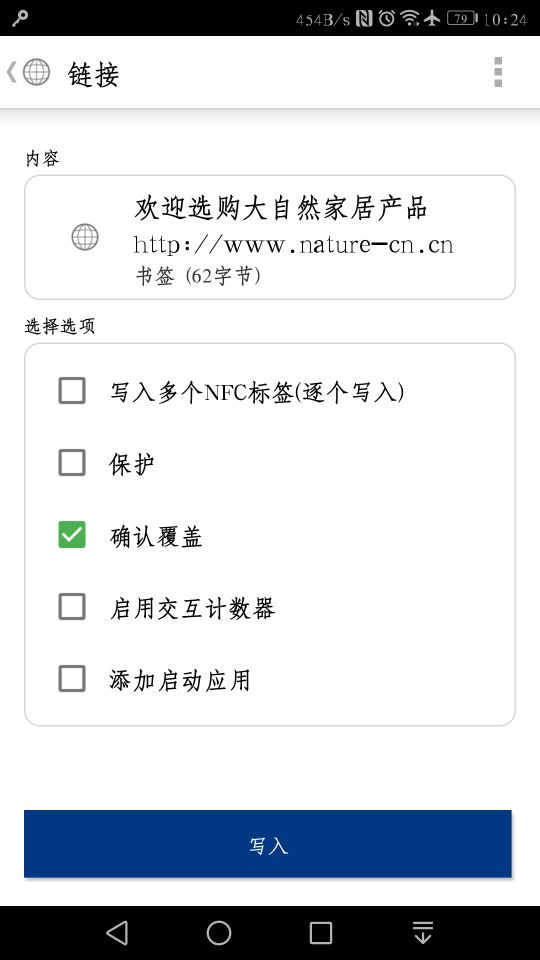Tap the pull-down notification icon in the nav bar
540x960 pixels.
coord(422,933)
